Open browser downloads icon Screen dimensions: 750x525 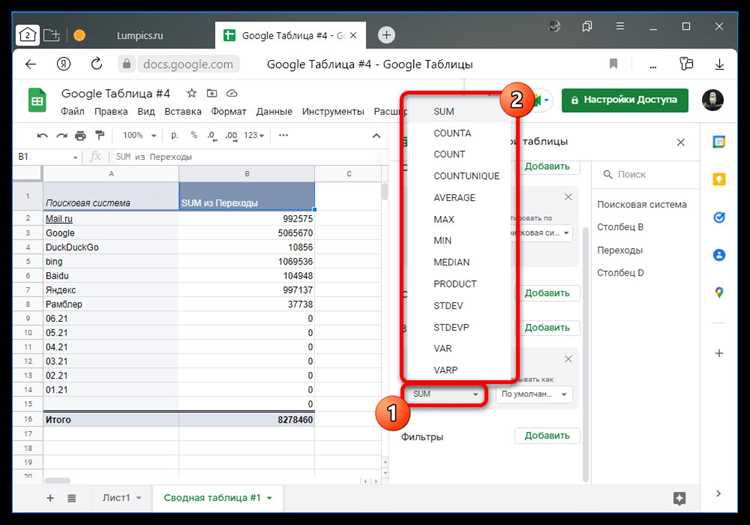coord(719,64)
